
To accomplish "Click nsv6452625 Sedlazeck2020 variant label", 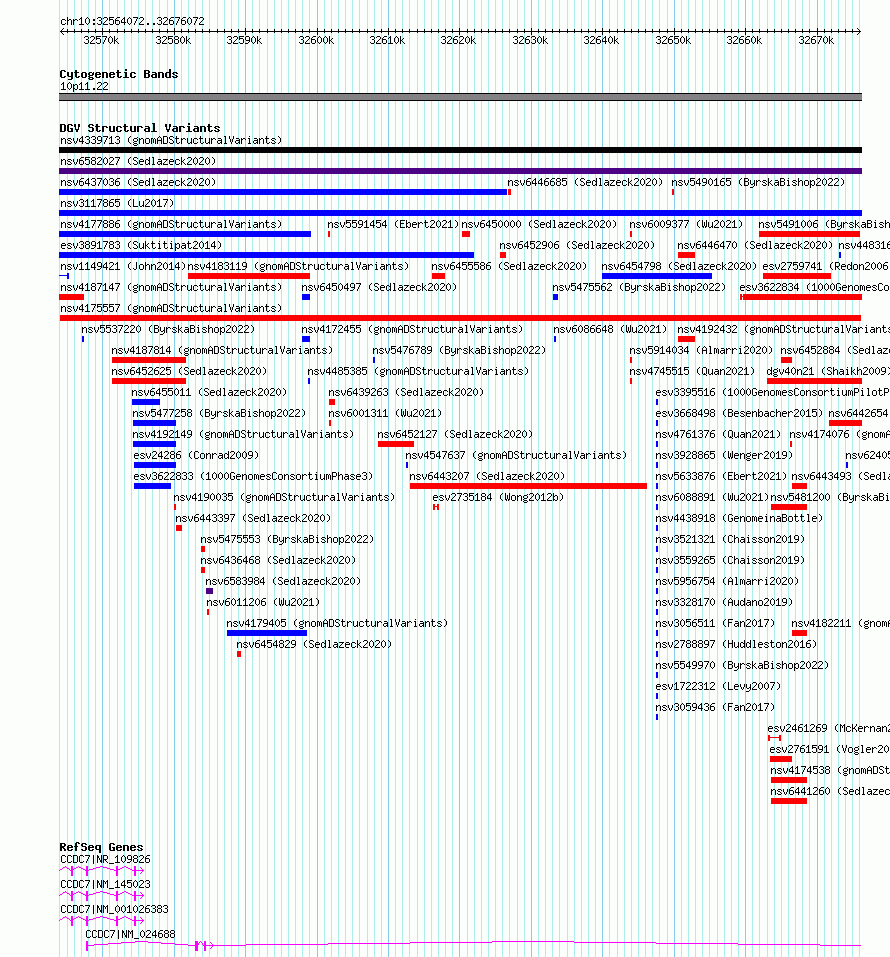I will [x=189, y=371].
